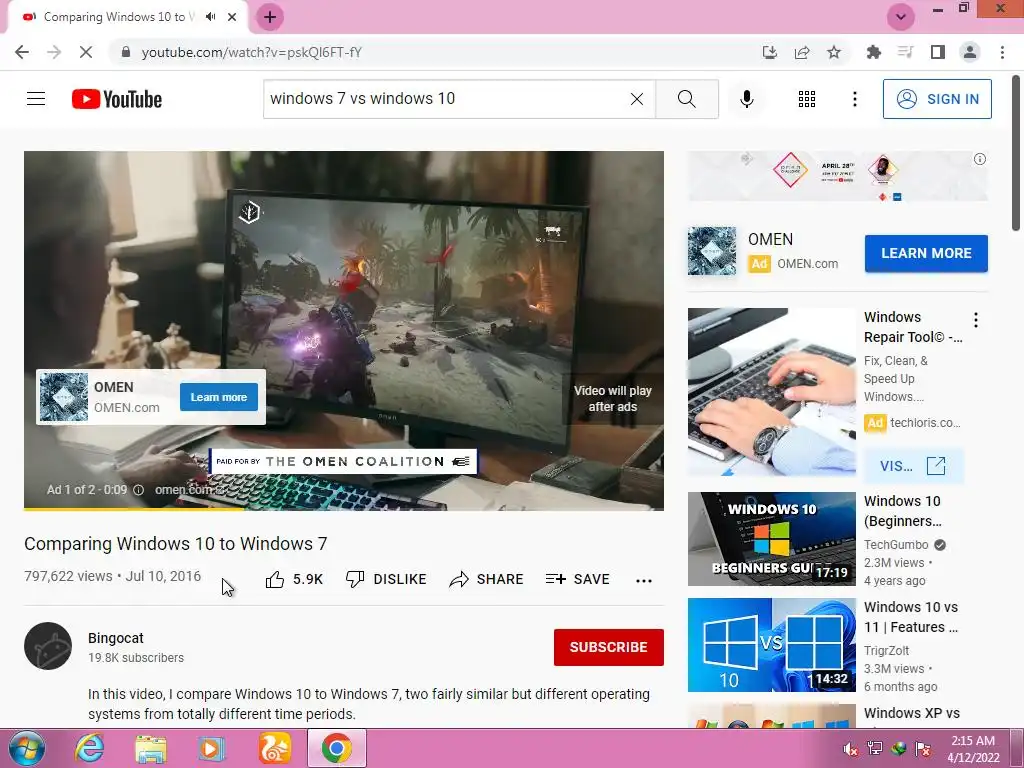Open UC Browser from taskbar
The width and height of the screenshot is (1024, 768).
coord(274,748)
